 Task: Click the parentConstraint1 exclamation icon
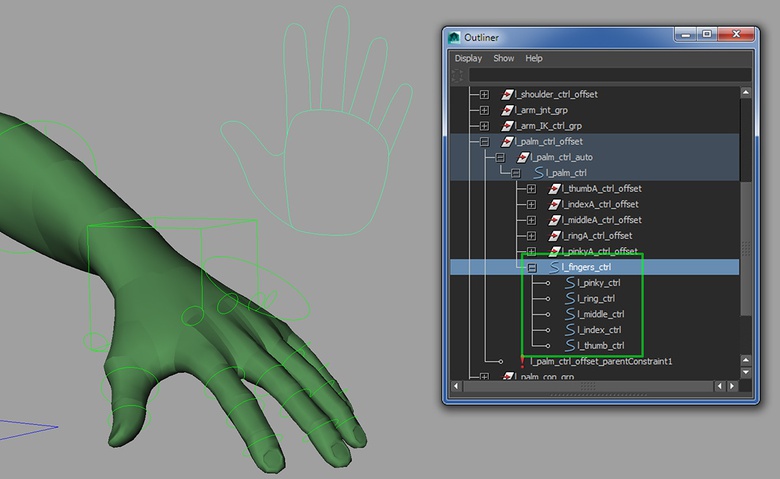(x=522, y=361)
